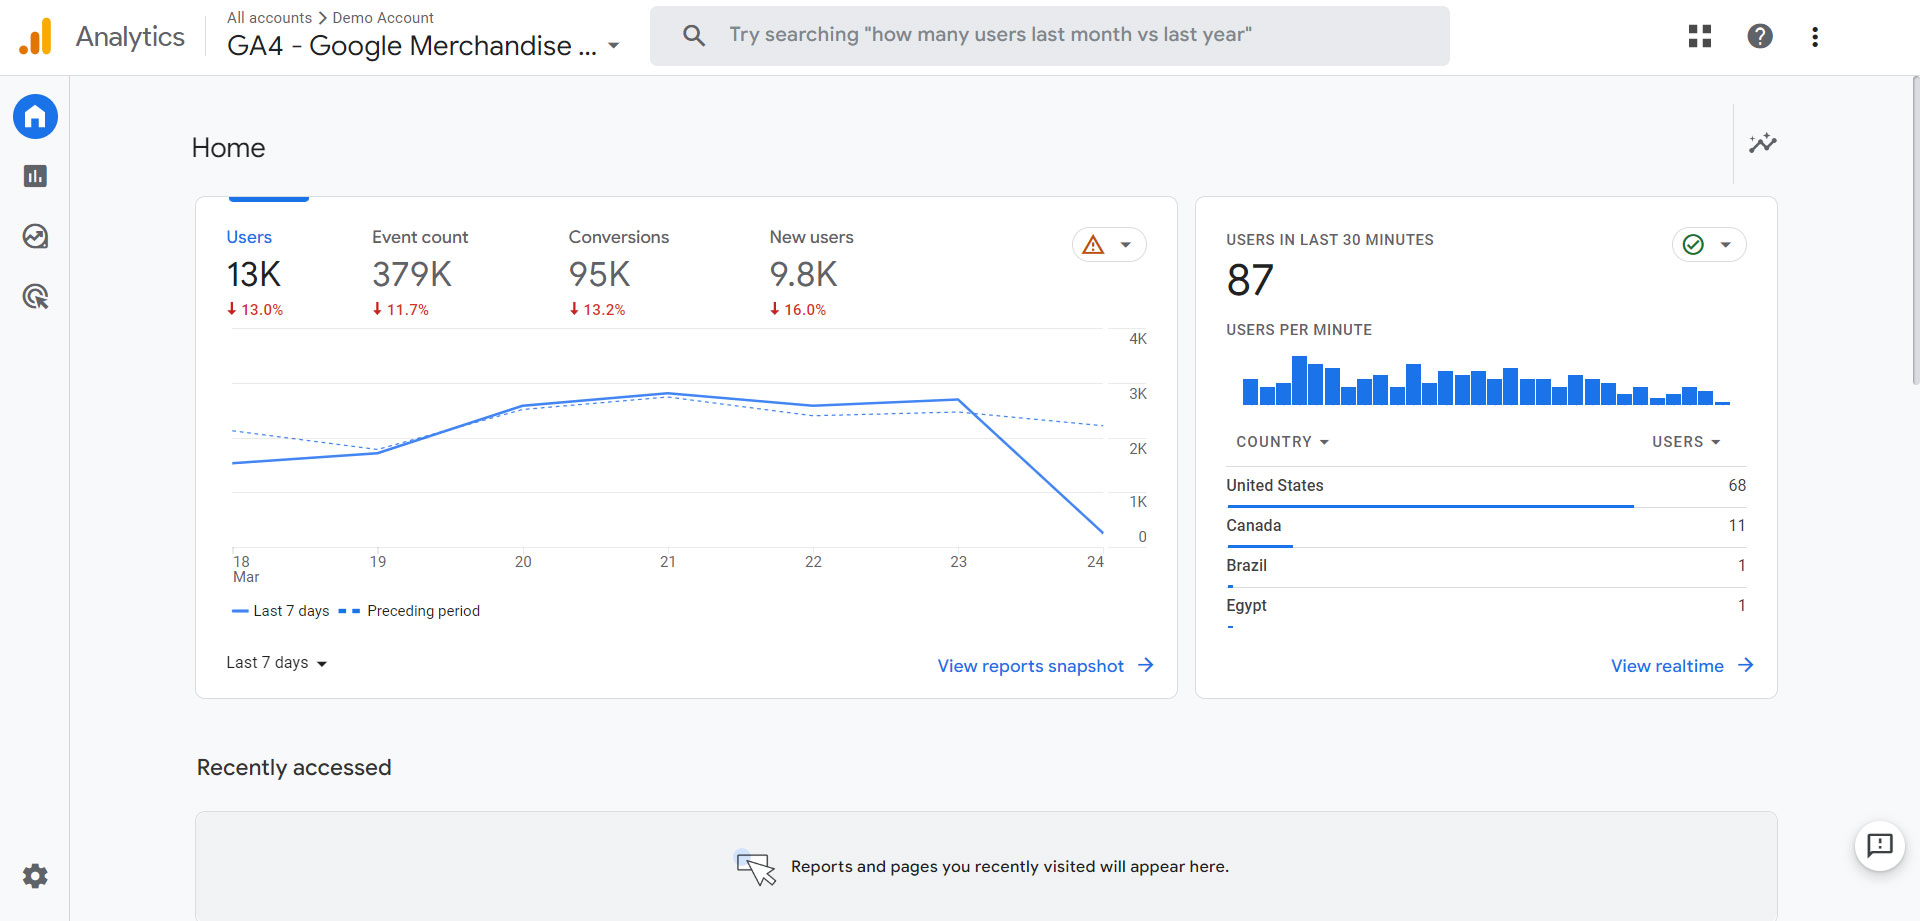Screen dimensions: 1920x921
Task: Open the GA4 property selector dropdown
Action: point(424,46)
